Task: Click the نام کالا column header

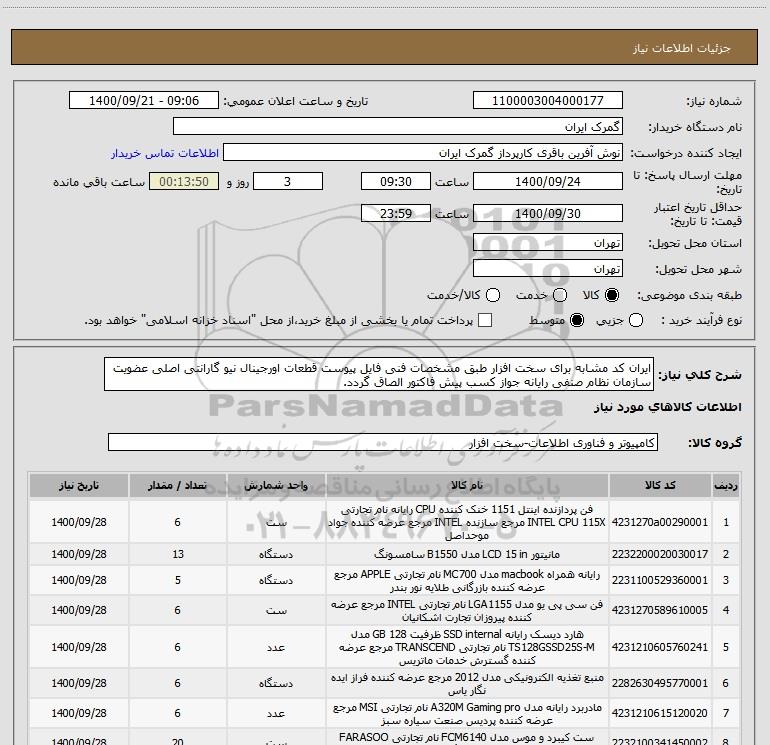Action: pyautogui.click(x=467, y=485)
